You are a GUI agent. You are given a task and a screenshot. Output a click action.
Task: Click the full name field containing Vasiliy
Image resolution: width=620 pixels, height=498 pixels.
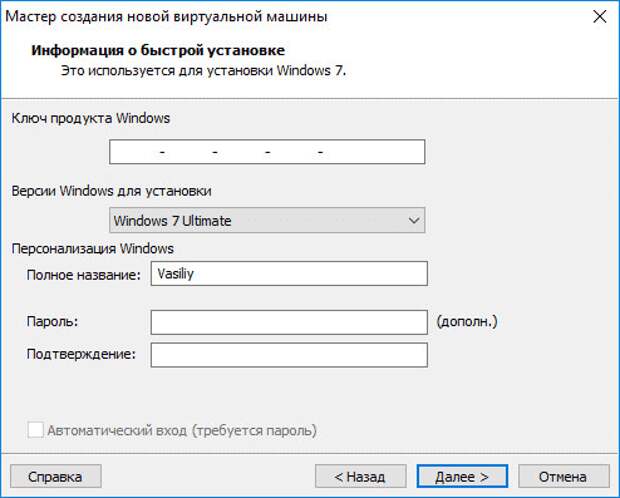(x=289, y=273)
